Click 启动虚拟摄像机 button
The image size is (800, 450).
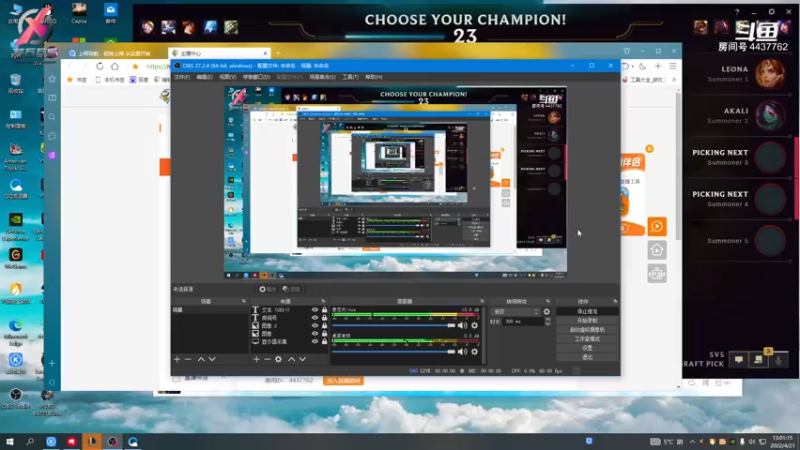(x=587, y=330)
